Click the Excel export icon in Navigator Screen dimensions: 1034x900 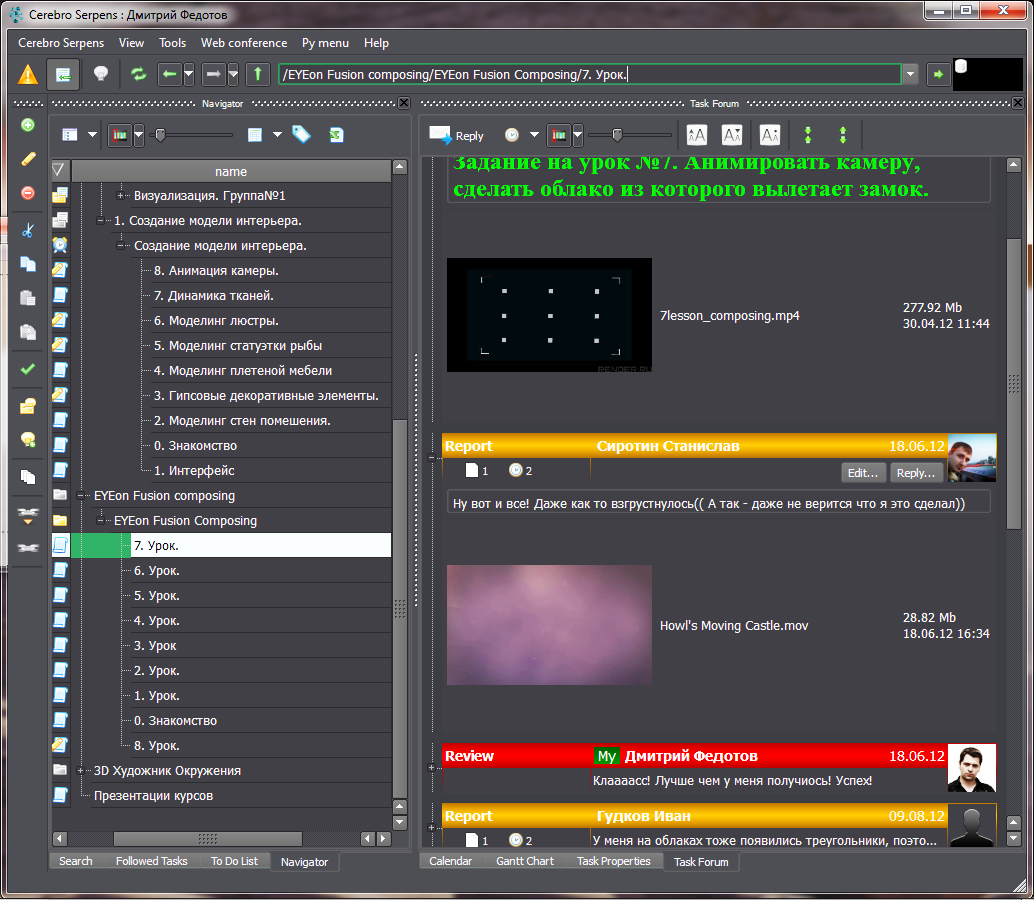pos(337,135)
